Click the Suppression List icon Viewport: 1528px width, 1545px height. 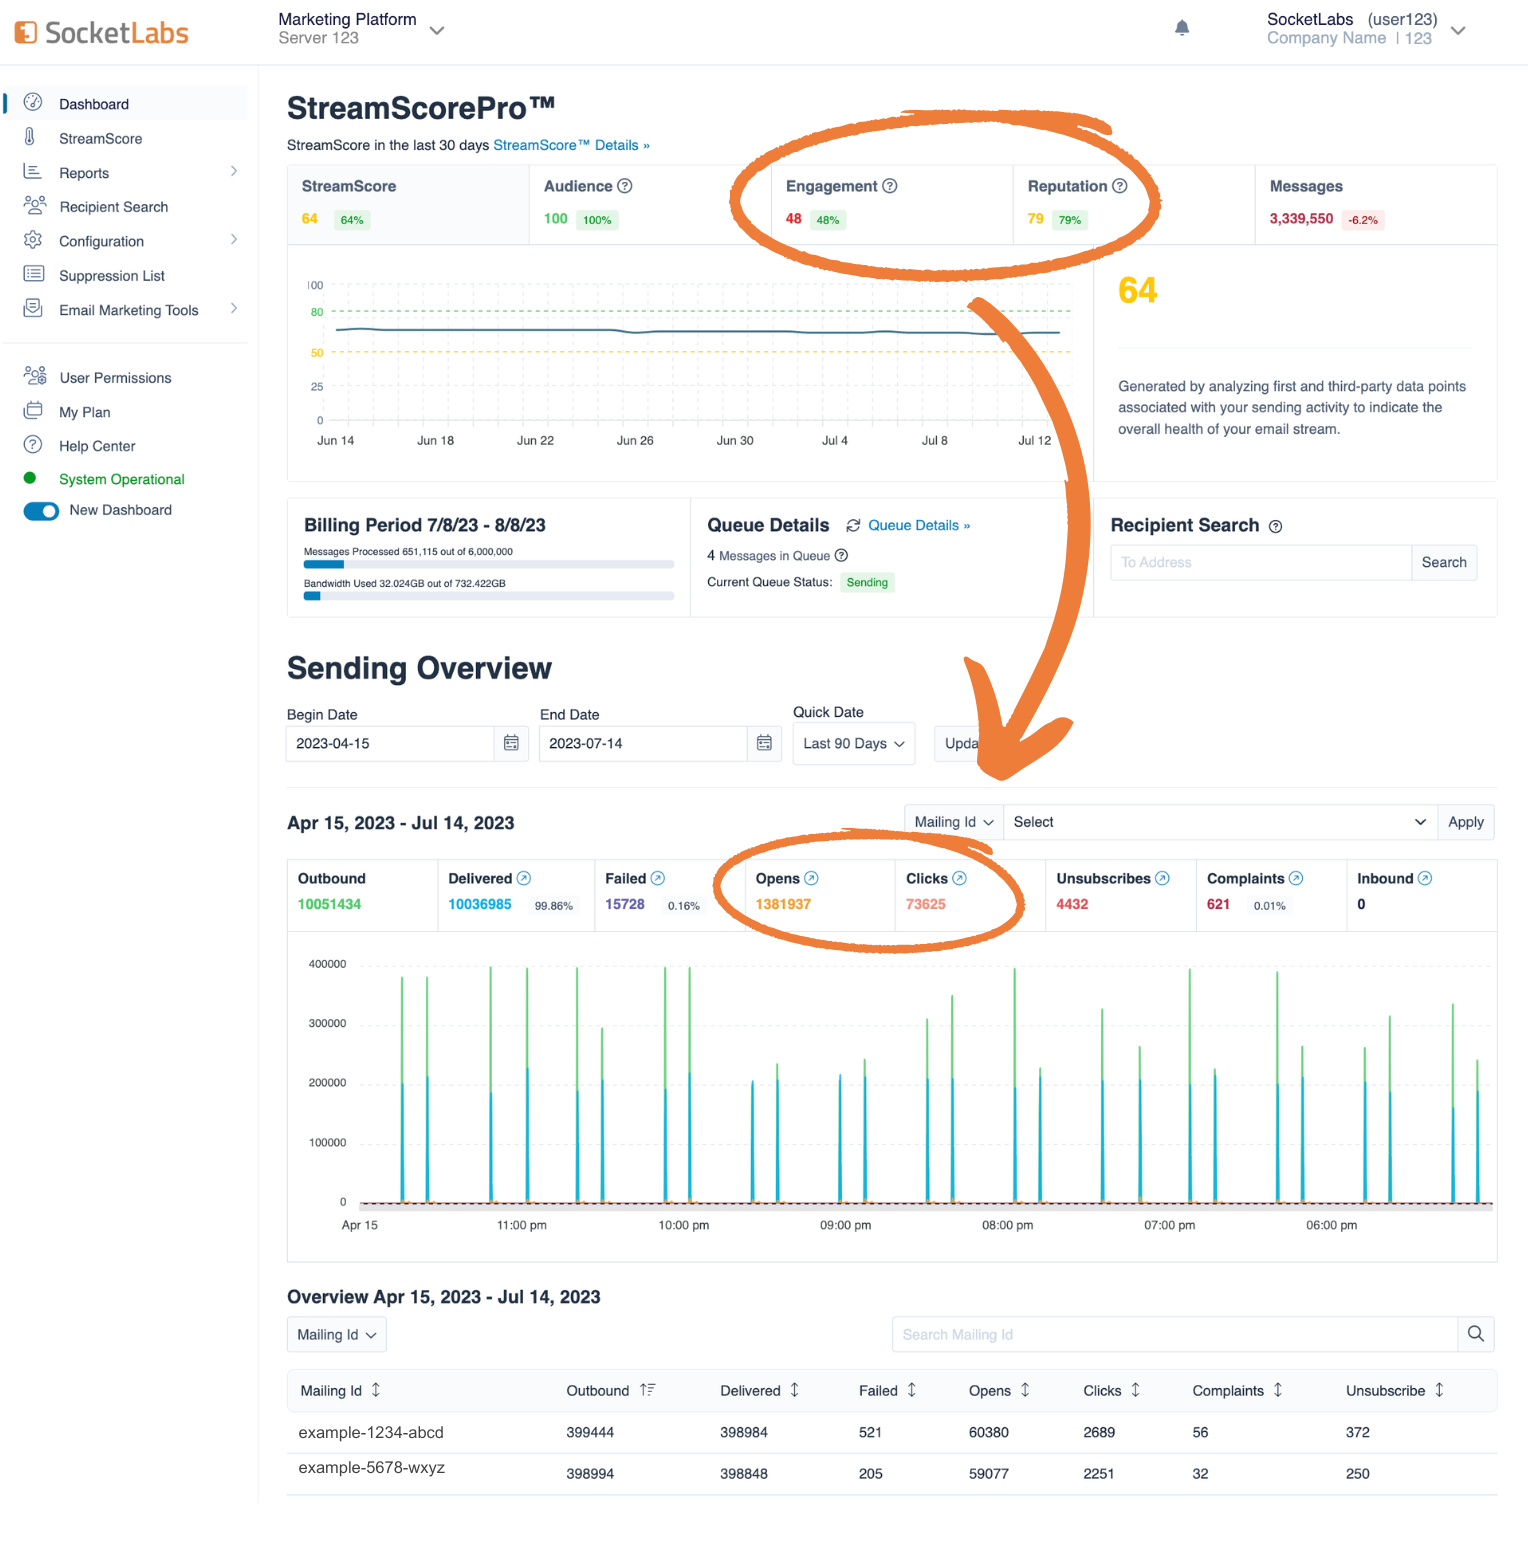33,274
